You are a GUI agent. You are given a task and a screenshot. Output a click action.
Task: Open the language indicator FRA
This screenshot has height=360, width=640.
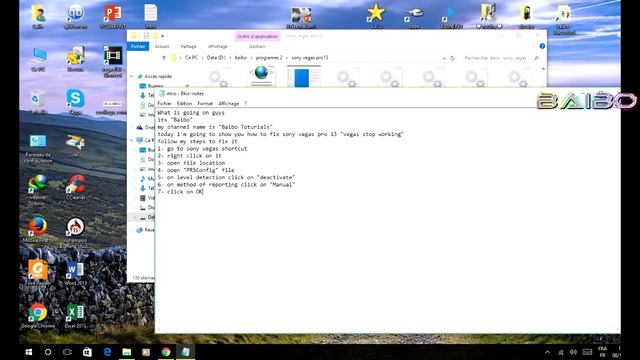[602, 352]
